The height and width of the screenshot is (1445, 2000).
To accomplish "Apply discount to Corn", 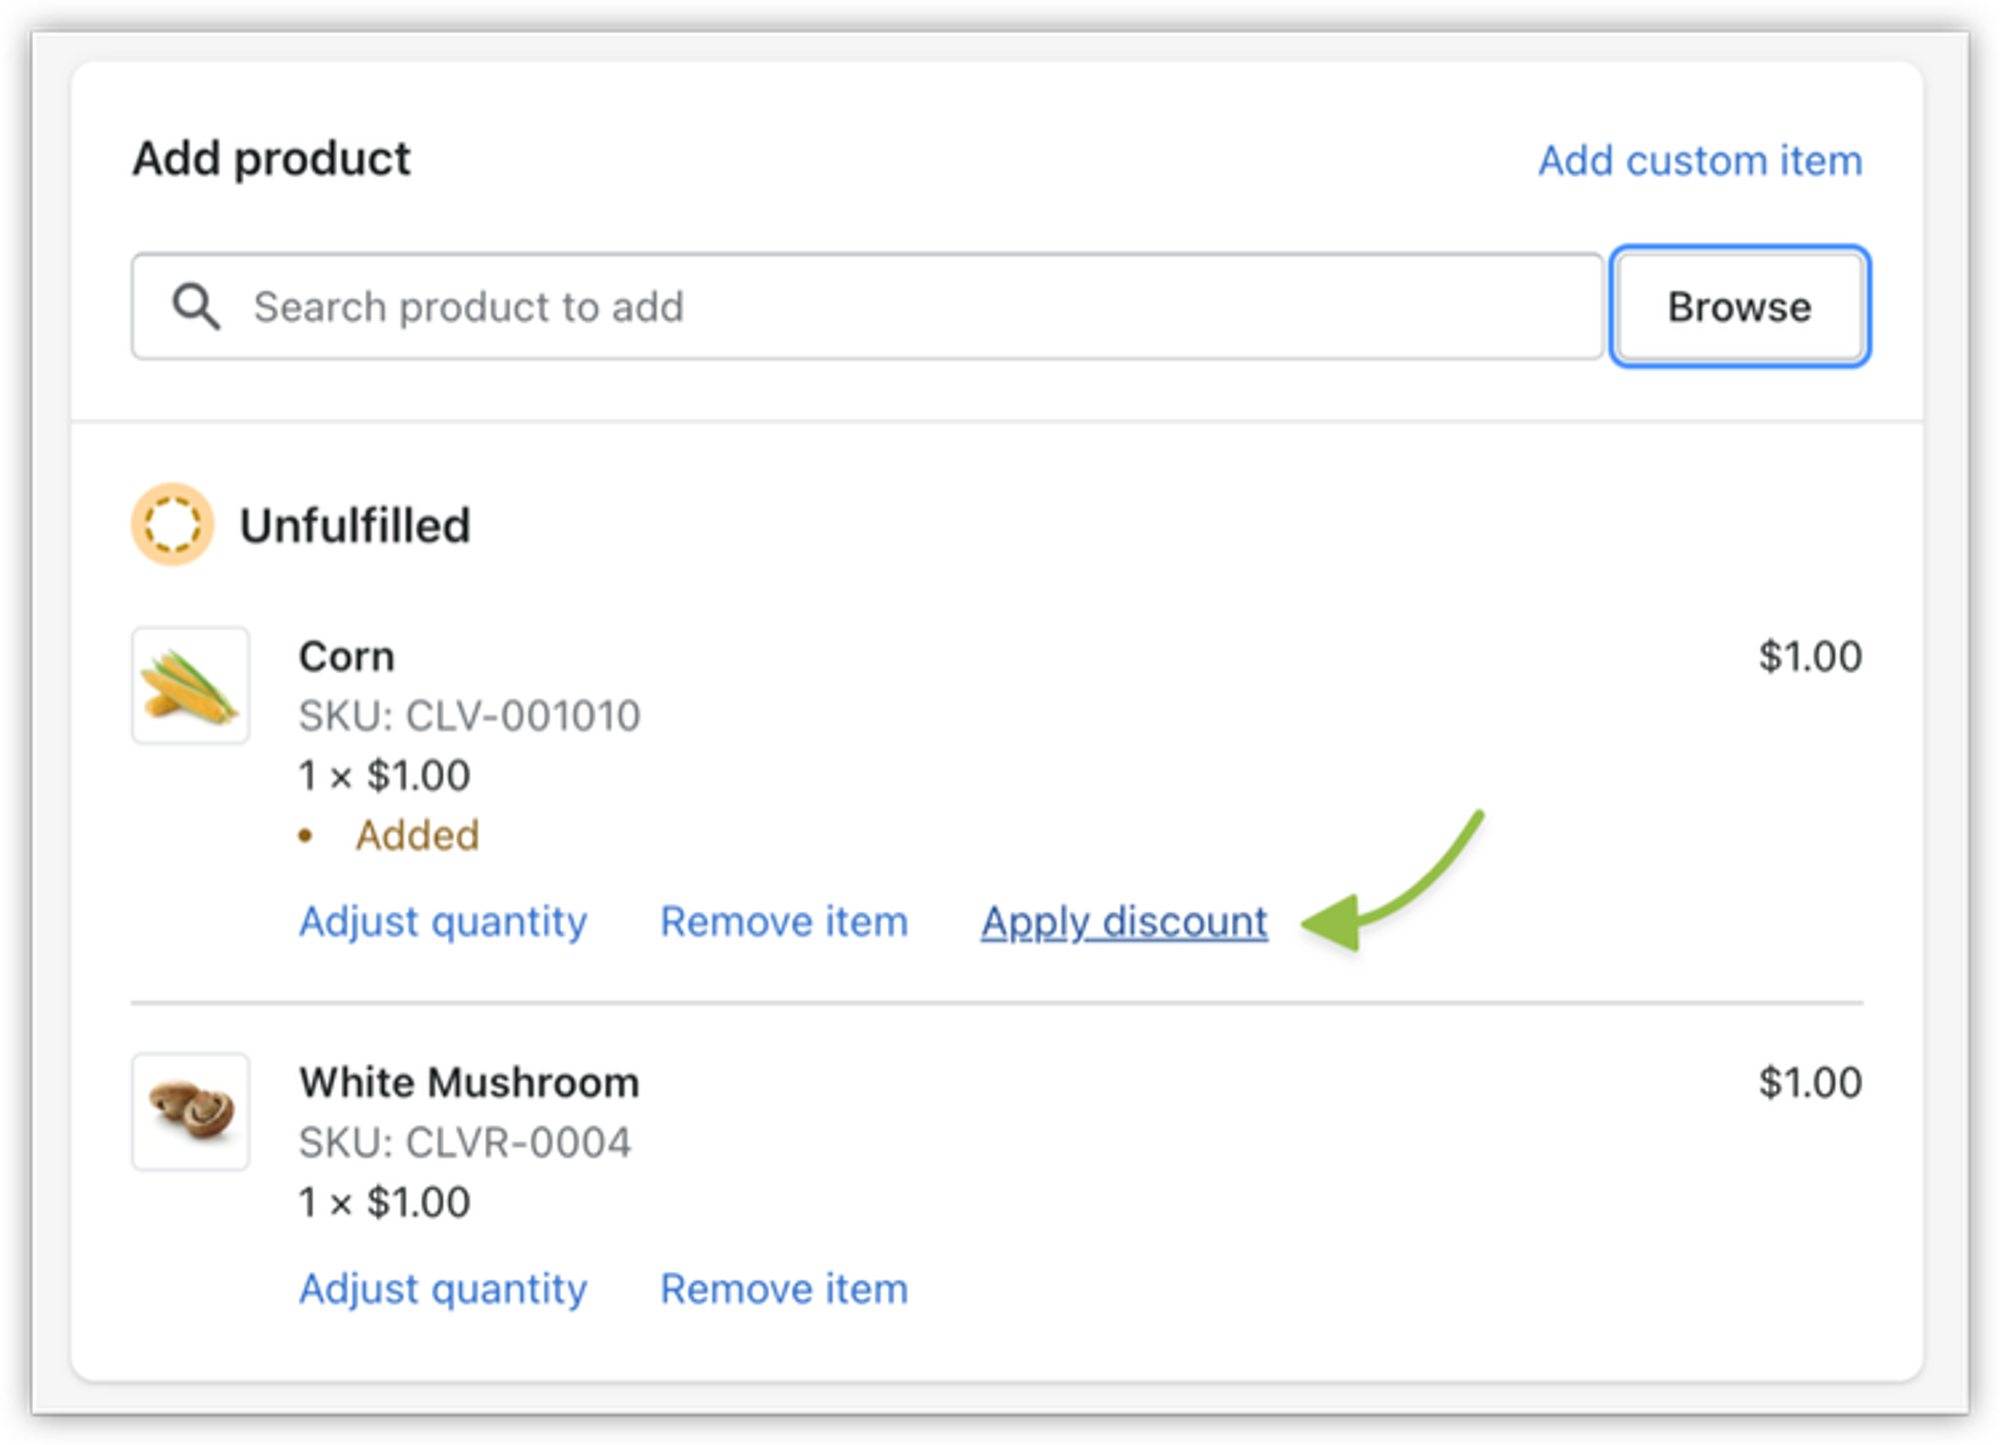I will [1124, 921].
